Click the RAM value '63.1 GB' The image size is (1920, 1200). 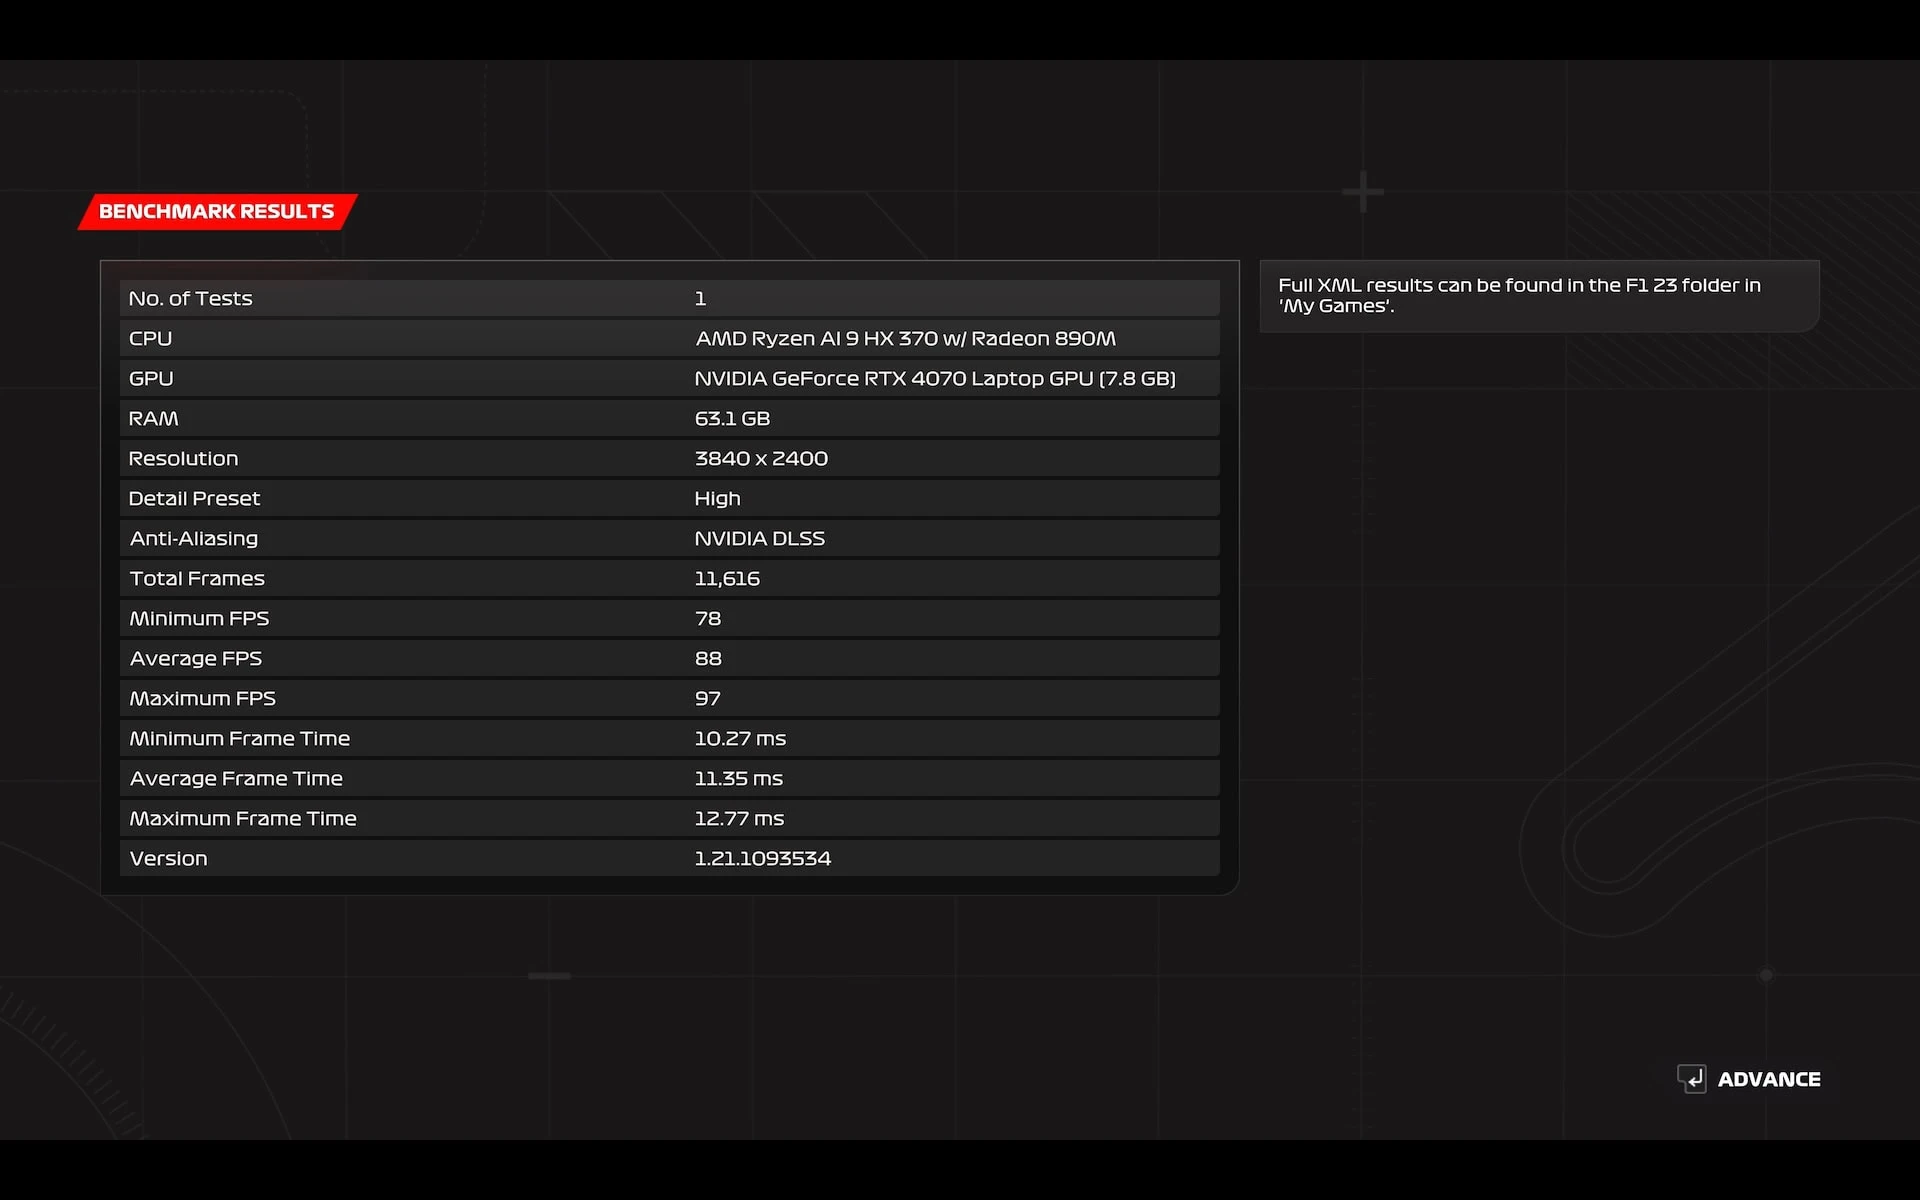coord(732,418)
